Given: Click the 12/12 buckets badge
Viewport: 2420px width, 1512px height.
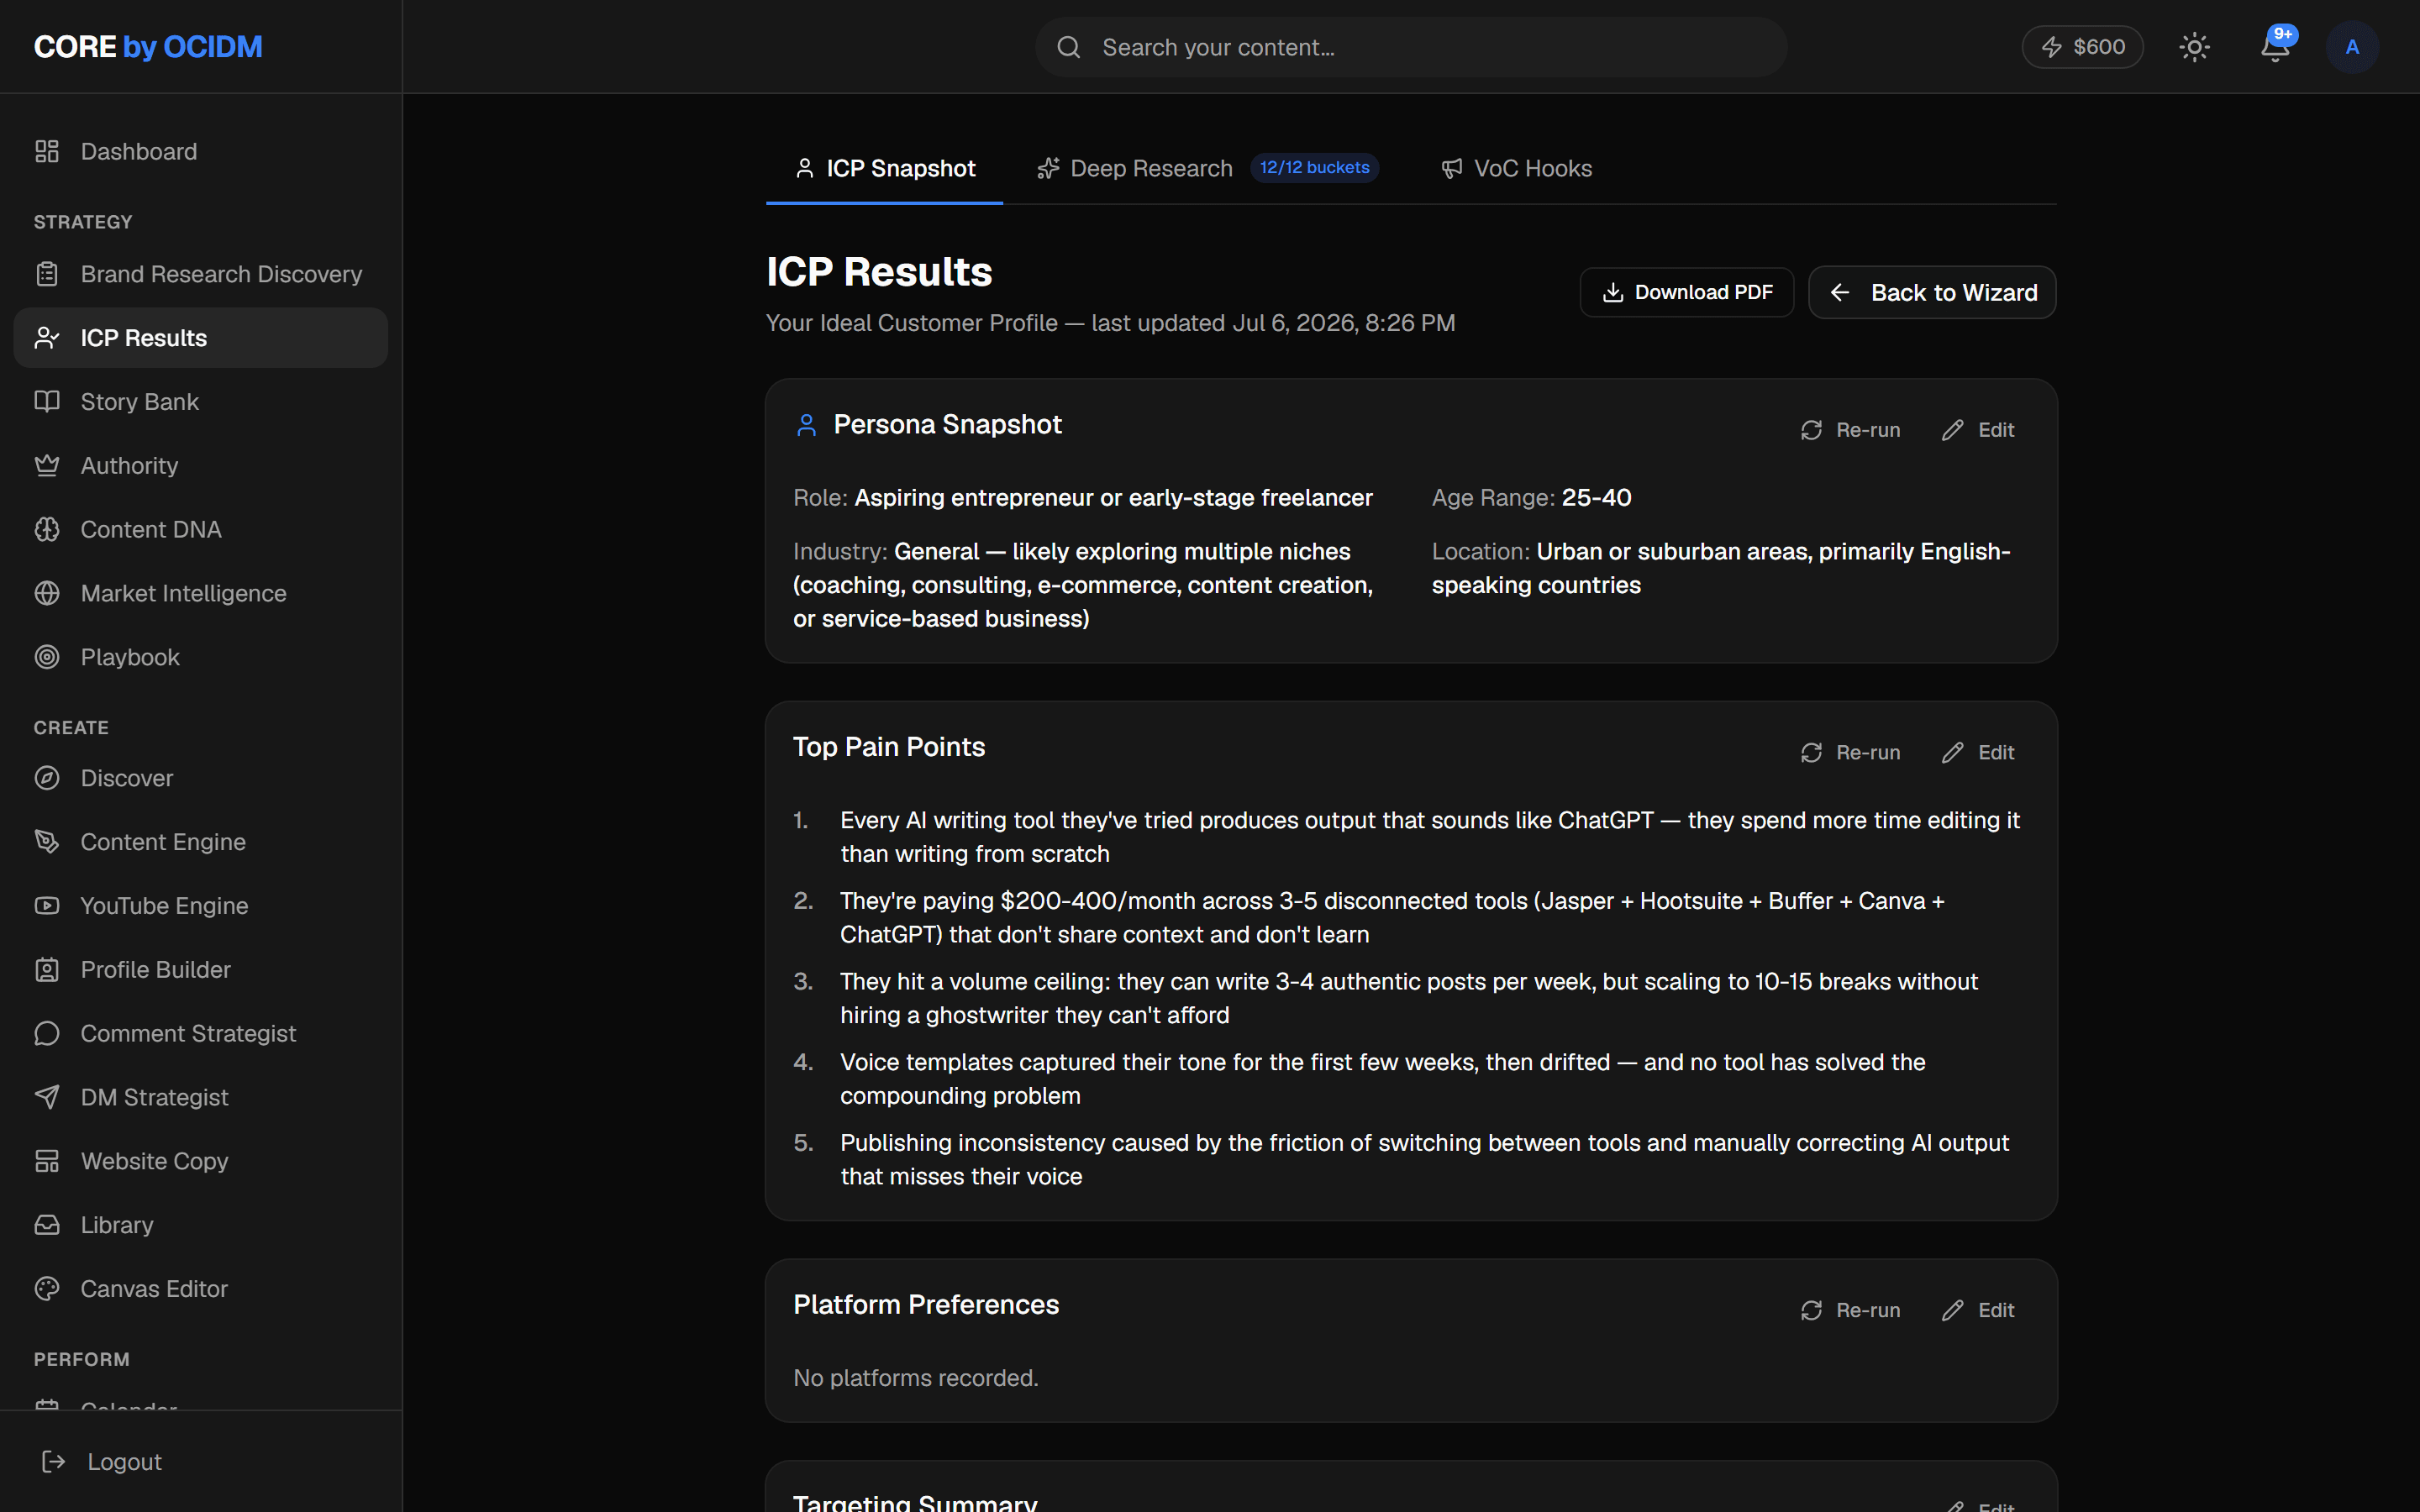Looking at the screenshot, I should click(1314, 168).
